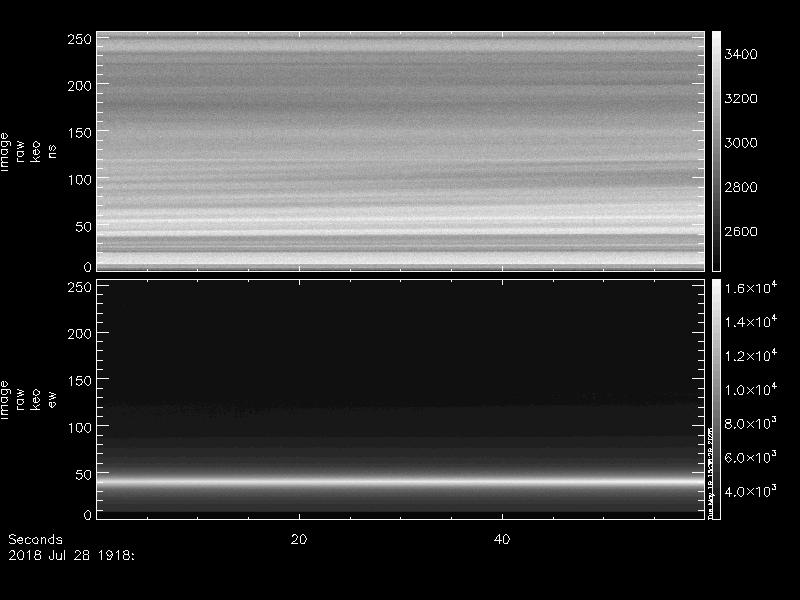Click the rotated "image raw keo ns" axis title
This screenshot has width=800, height=600.
pos(28,152)
